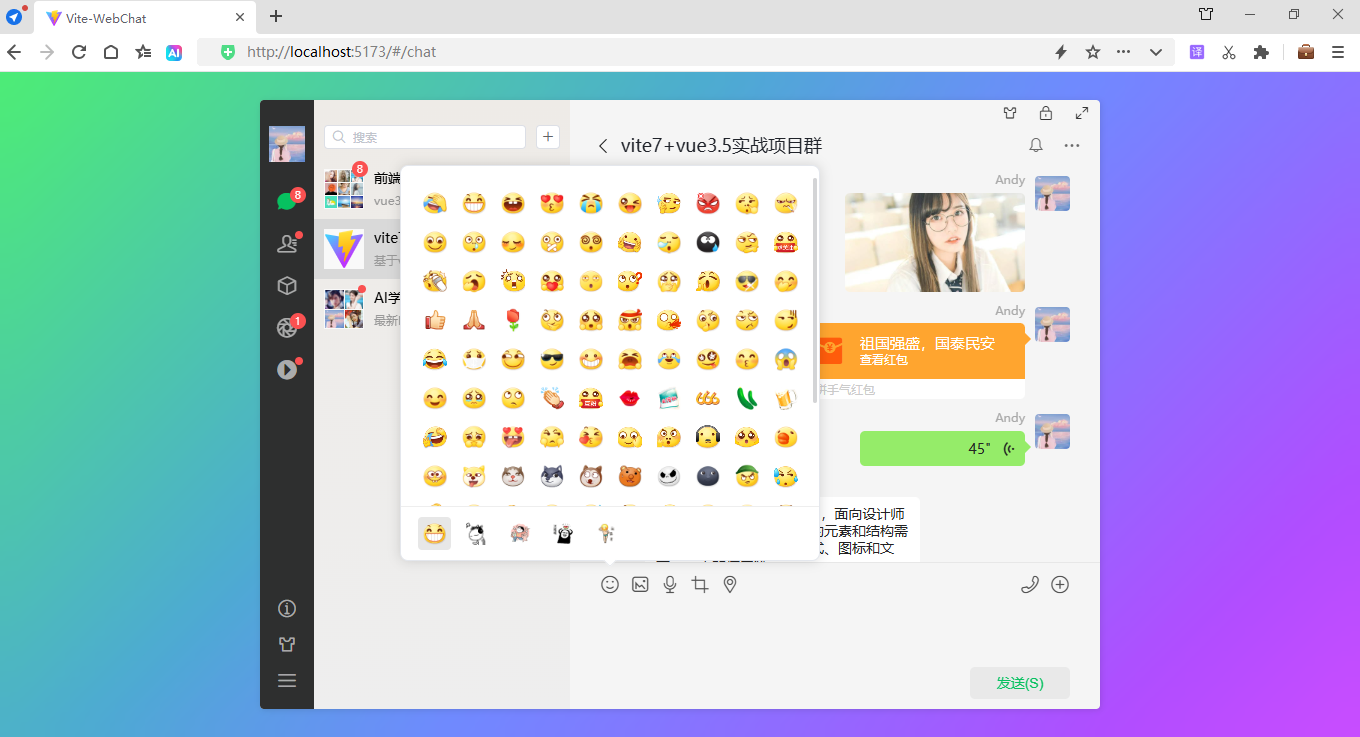Switch to the pink character sticker tab

tap(520, 533)
